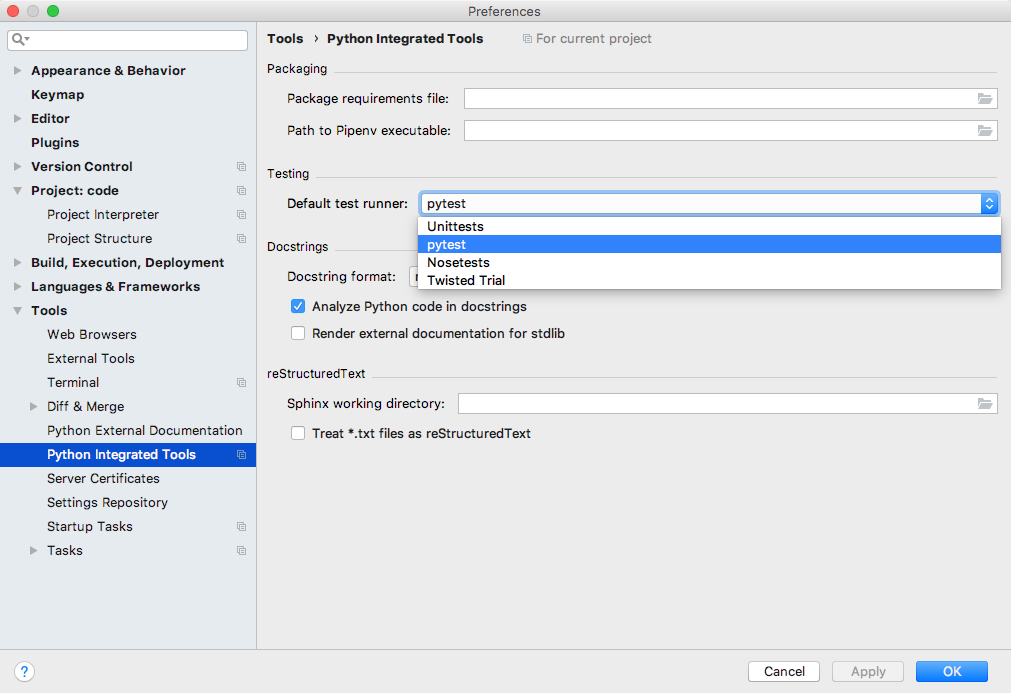Choose pytest from the runner list
The image size is (1011, 693).
[x=709, y=244]
